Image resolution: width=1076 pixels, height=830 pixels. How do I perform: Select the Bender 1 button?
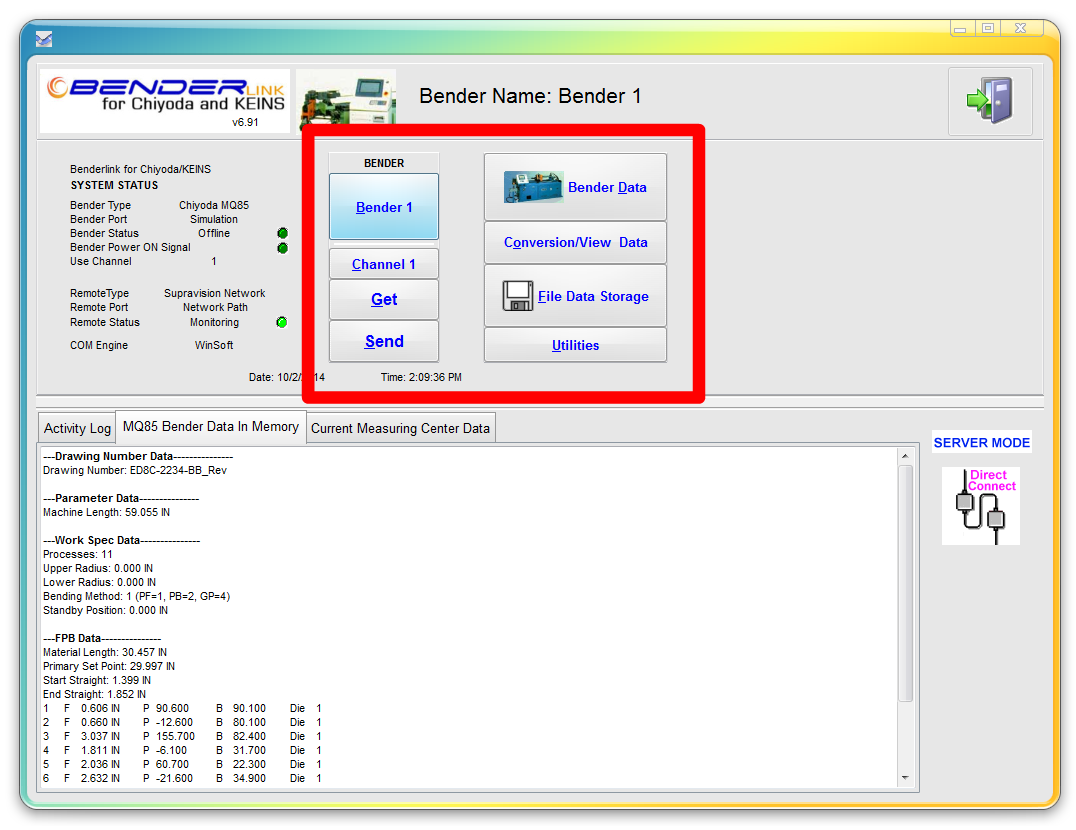384,207
